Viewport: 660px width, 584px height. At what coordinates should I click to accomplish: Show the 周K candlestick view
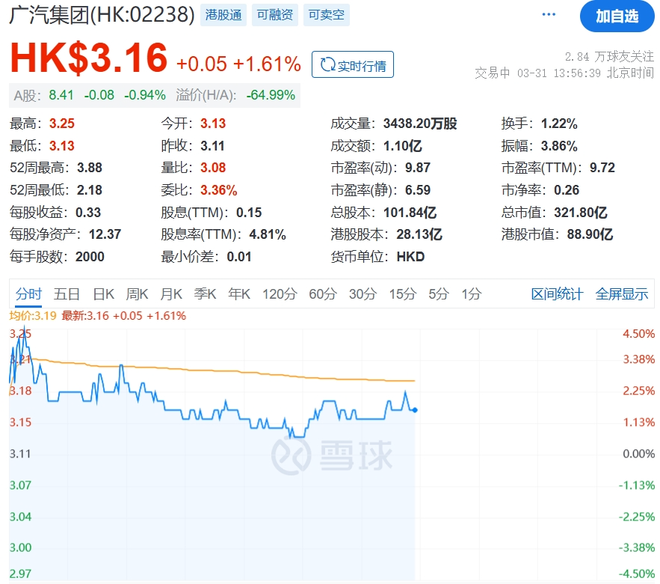(x=137, y=294)
